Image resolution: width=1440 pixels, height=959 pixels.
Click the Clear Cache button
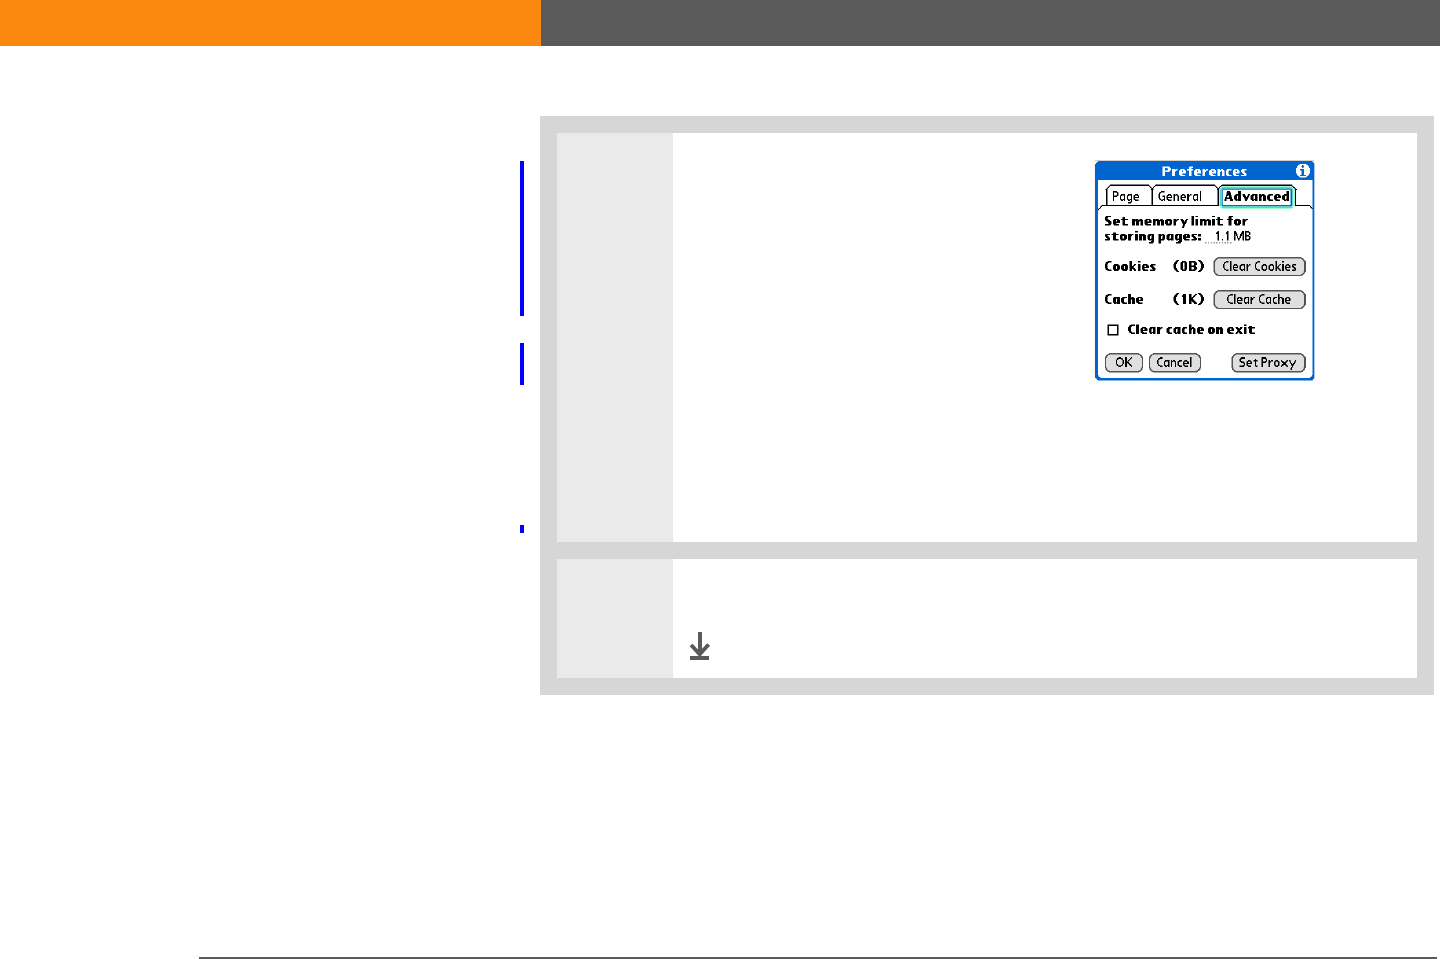tap(1259, 300)
